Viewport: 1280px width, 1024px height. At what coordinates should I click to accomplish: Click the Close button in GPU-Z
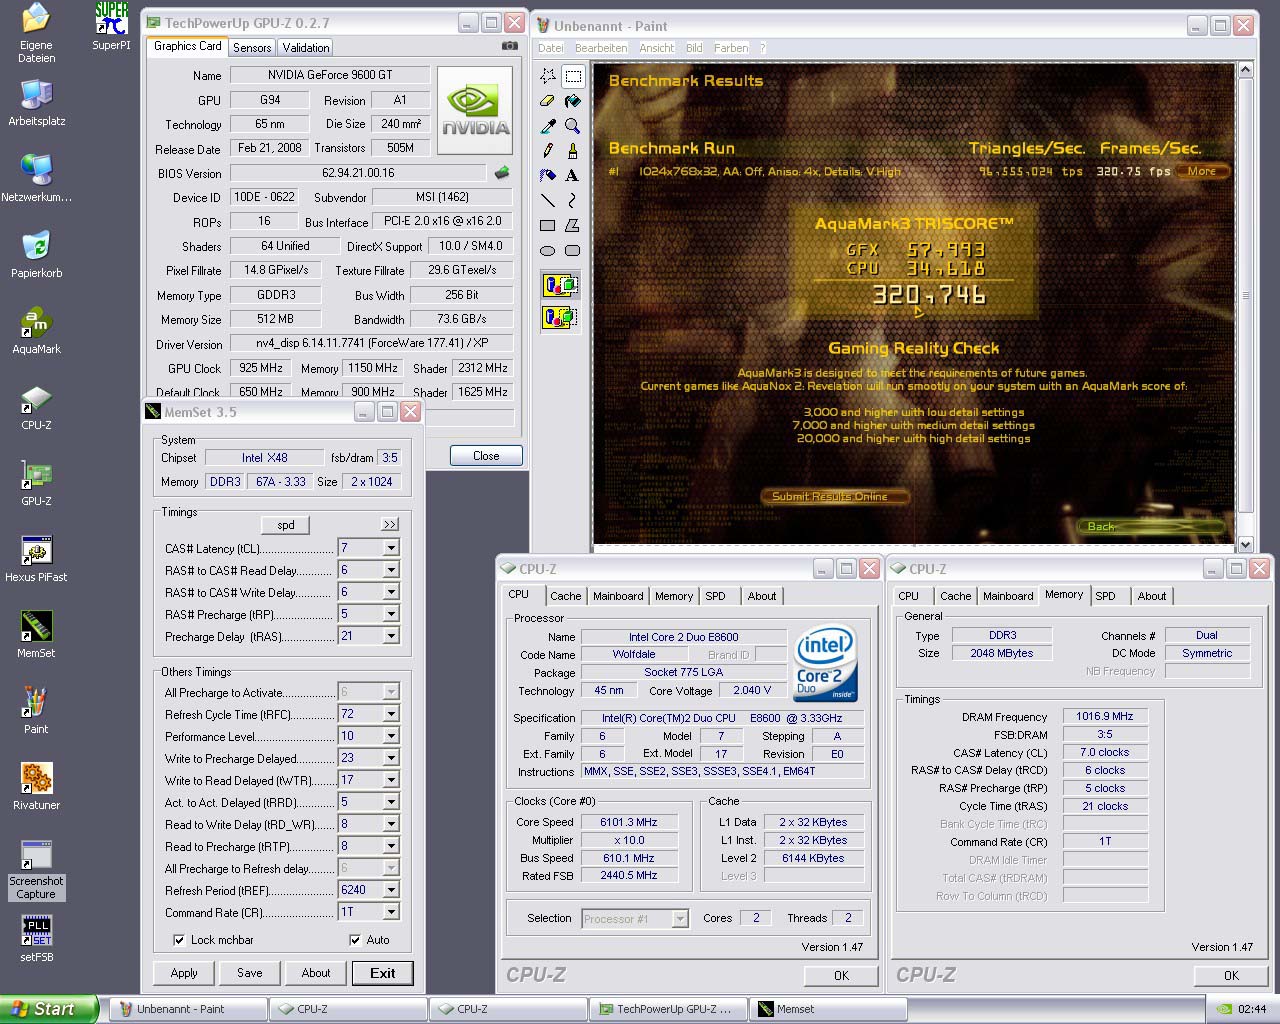[486, 456]
